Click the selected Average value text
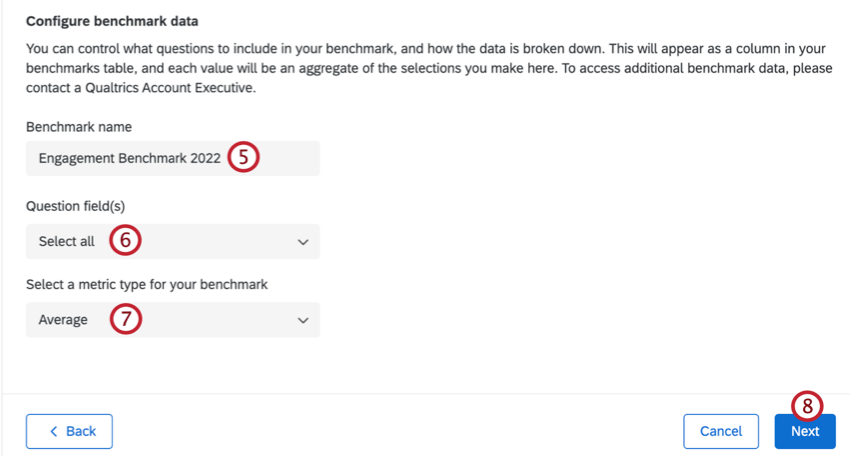 coord(63,320)
